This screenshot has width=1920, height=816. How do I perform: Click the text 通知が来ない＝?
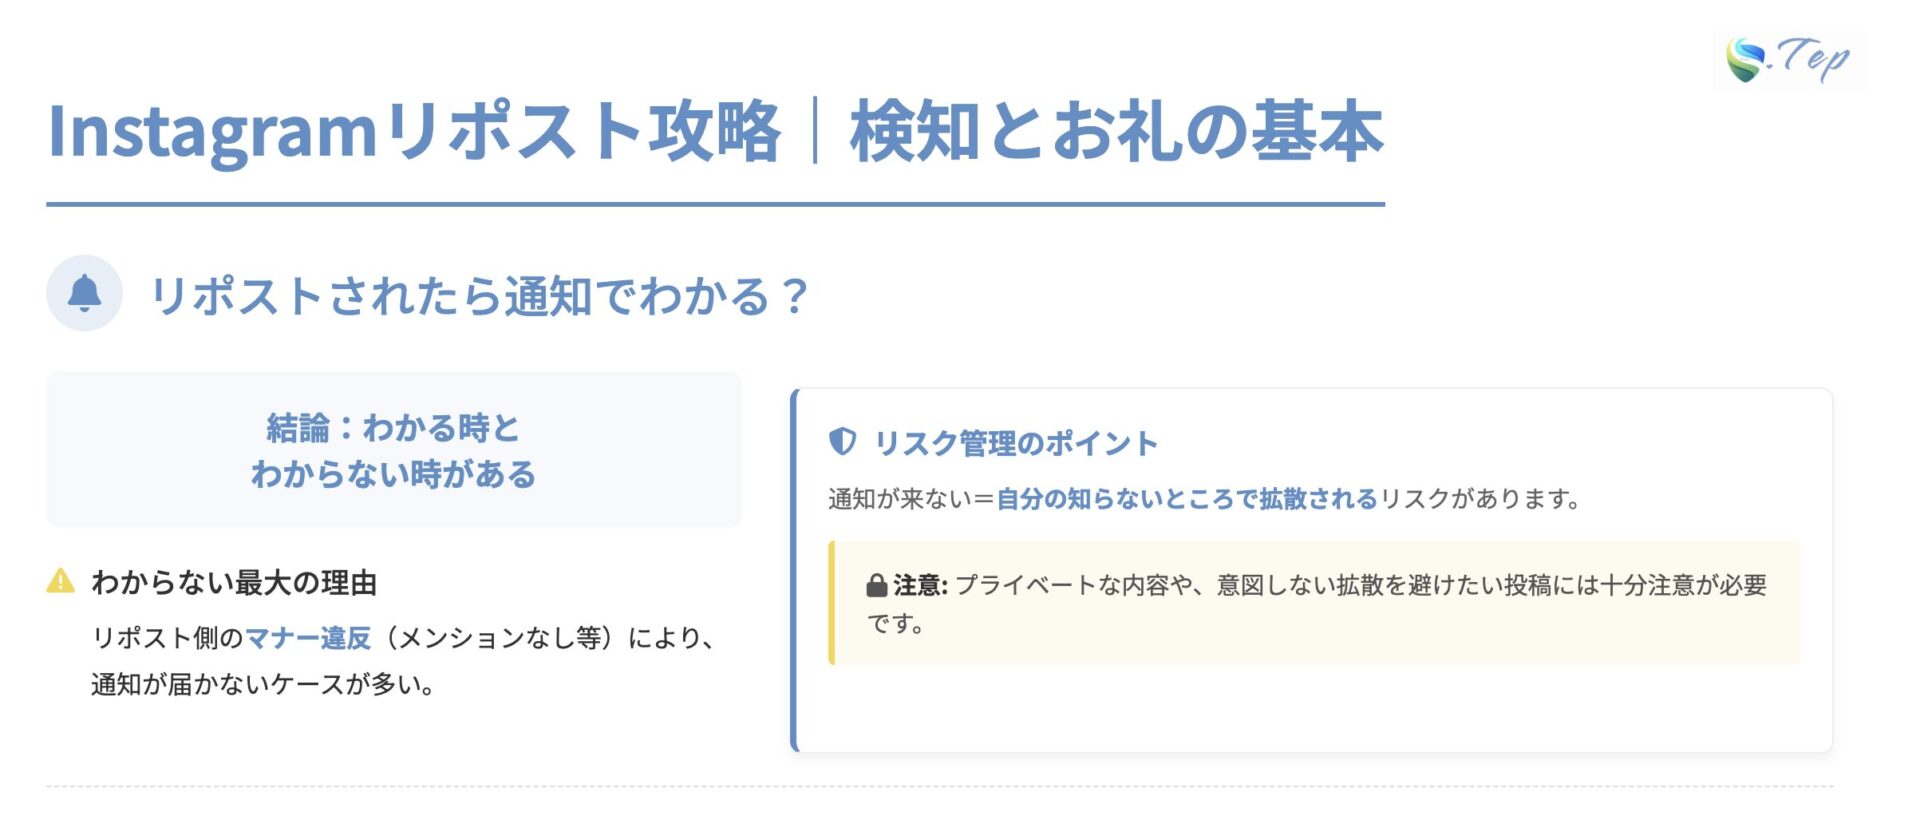pyautogui.click(x=911, y=499)
